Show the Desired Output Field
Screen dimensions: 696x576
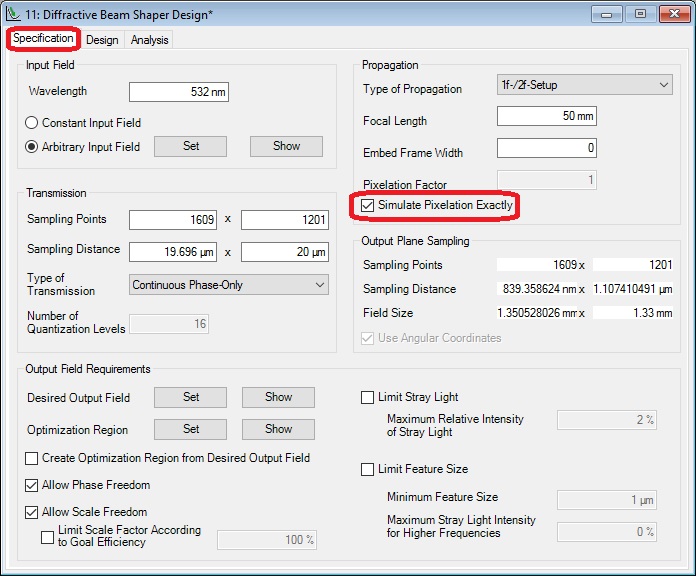[x=278, y=397]
